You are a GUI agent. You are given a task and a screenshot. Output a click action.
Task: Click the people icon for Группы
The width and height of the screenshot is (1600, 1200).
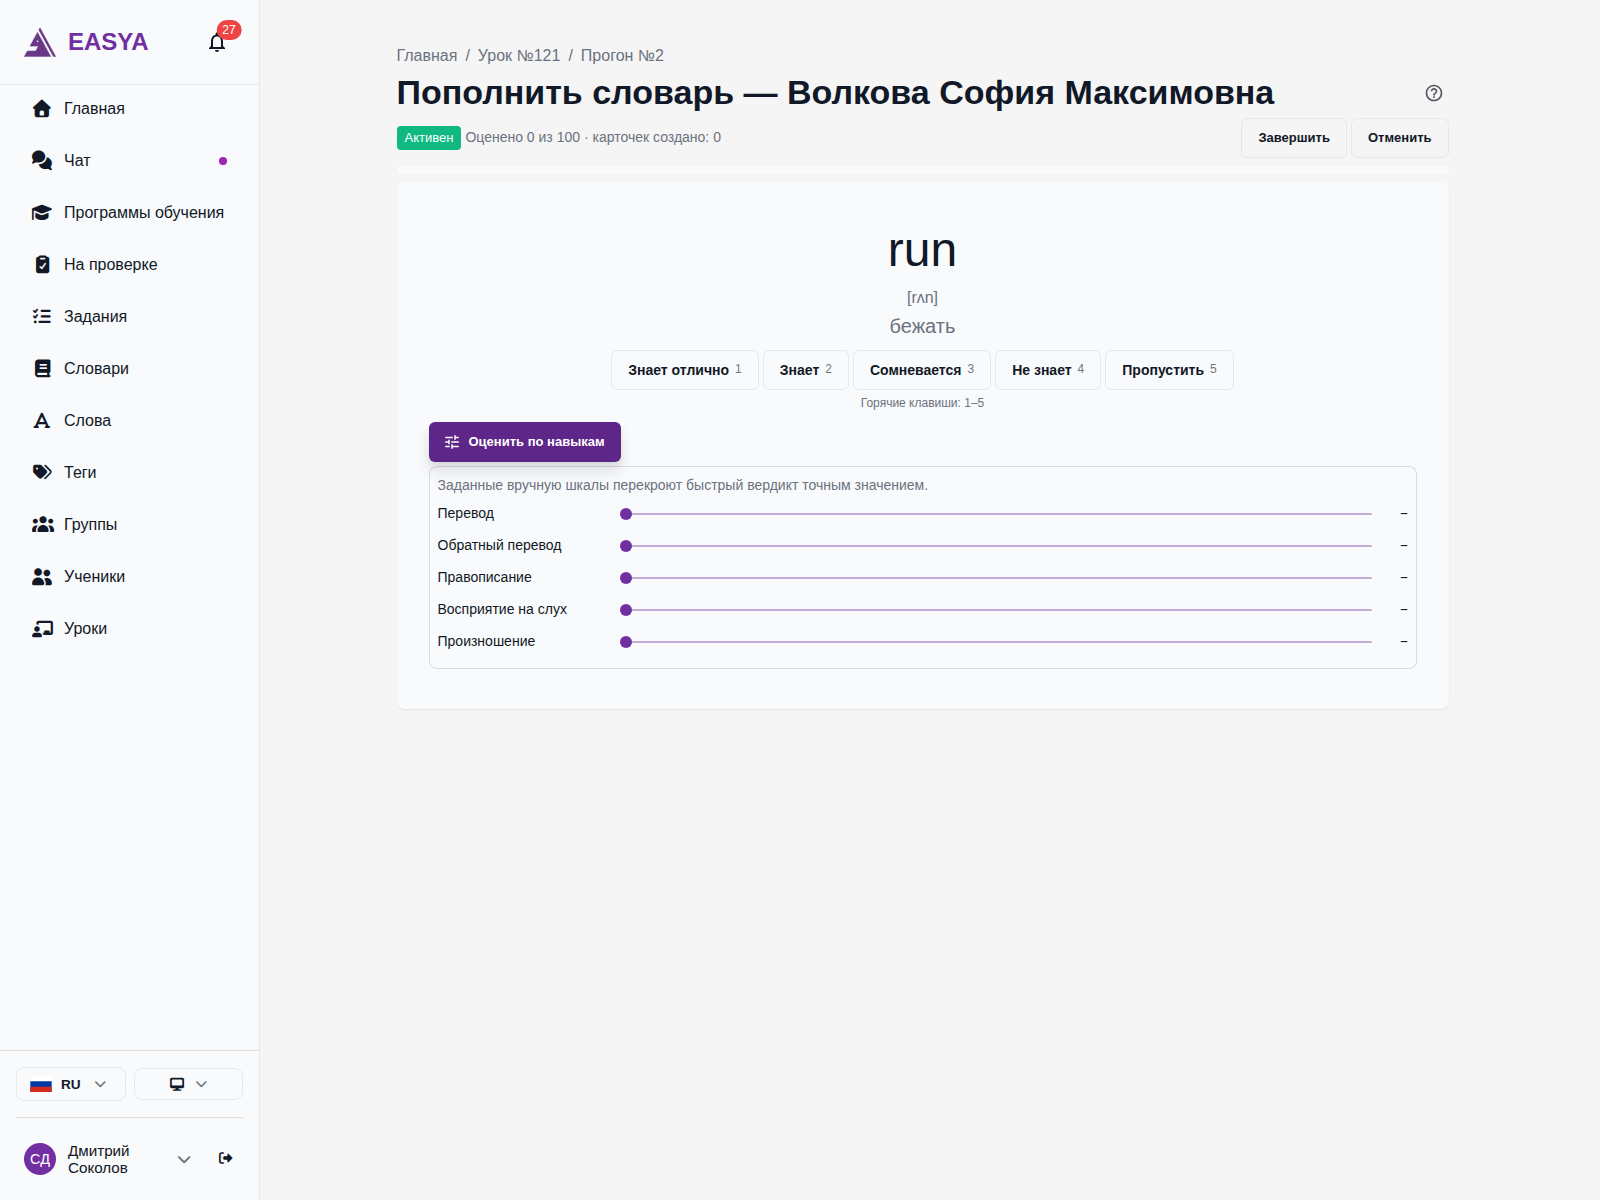(42, 524)
